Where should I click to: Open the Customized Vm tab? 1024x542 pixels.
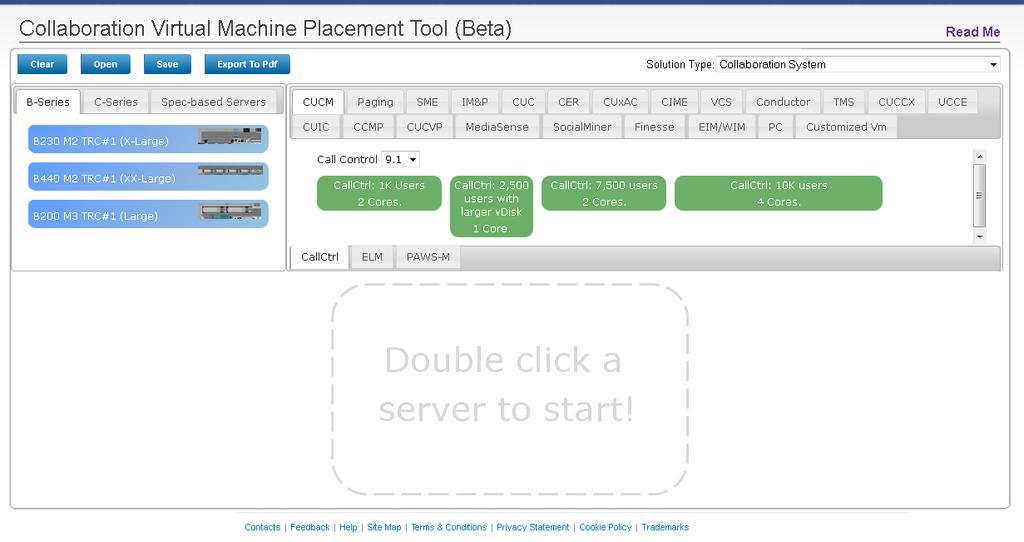(x=846, y=127)
